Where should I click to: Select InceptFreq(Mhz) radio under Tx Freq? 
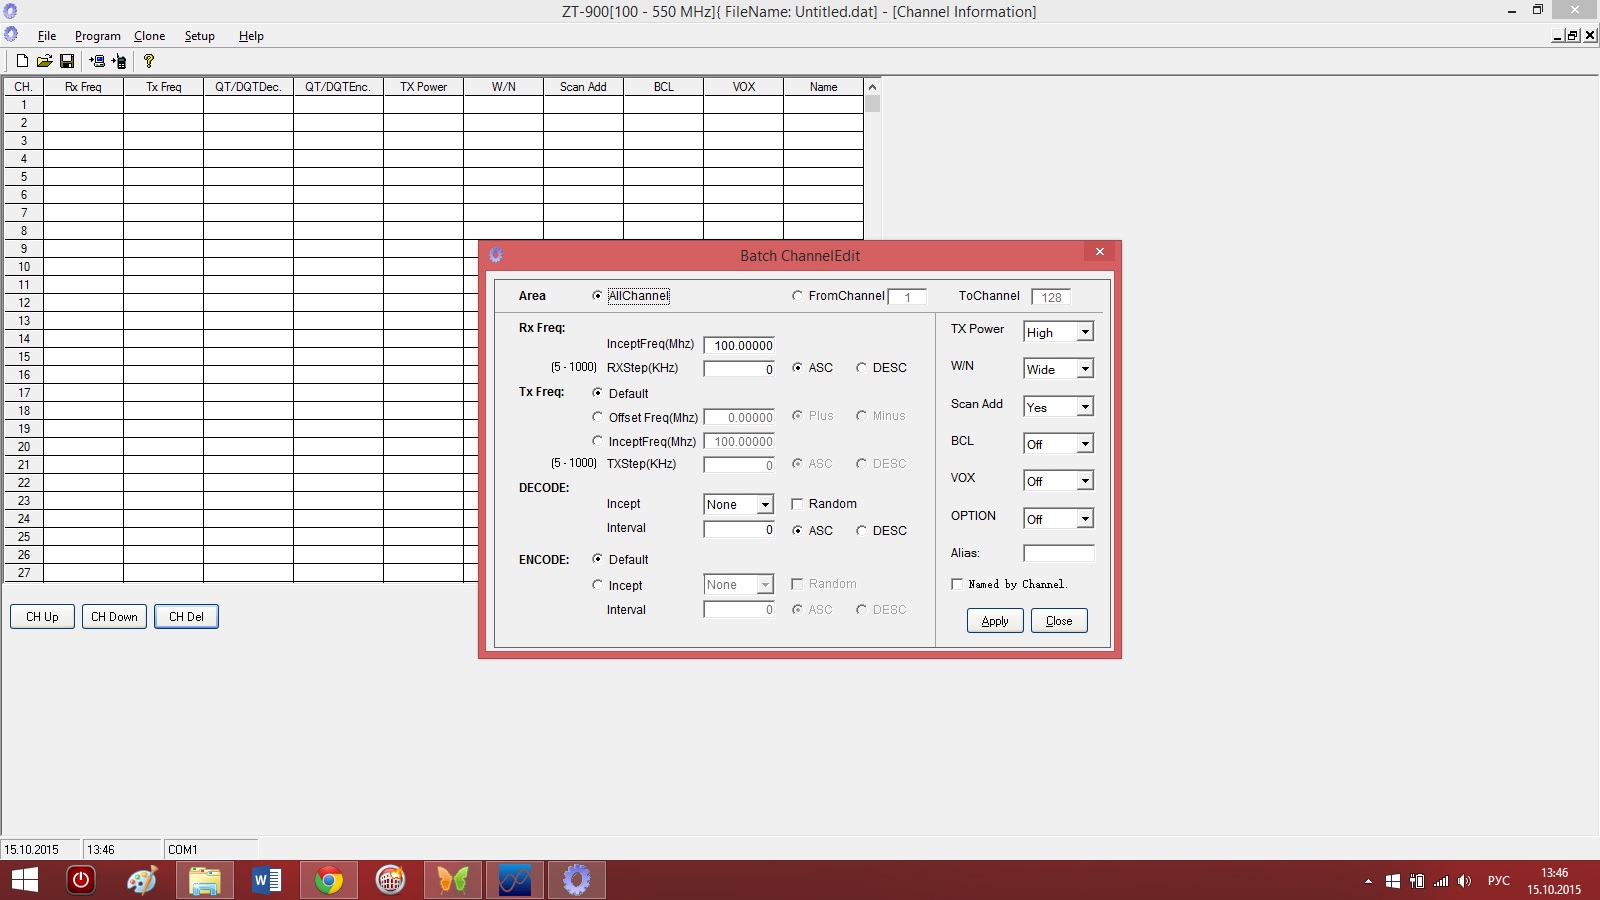[x=597, y=440]
